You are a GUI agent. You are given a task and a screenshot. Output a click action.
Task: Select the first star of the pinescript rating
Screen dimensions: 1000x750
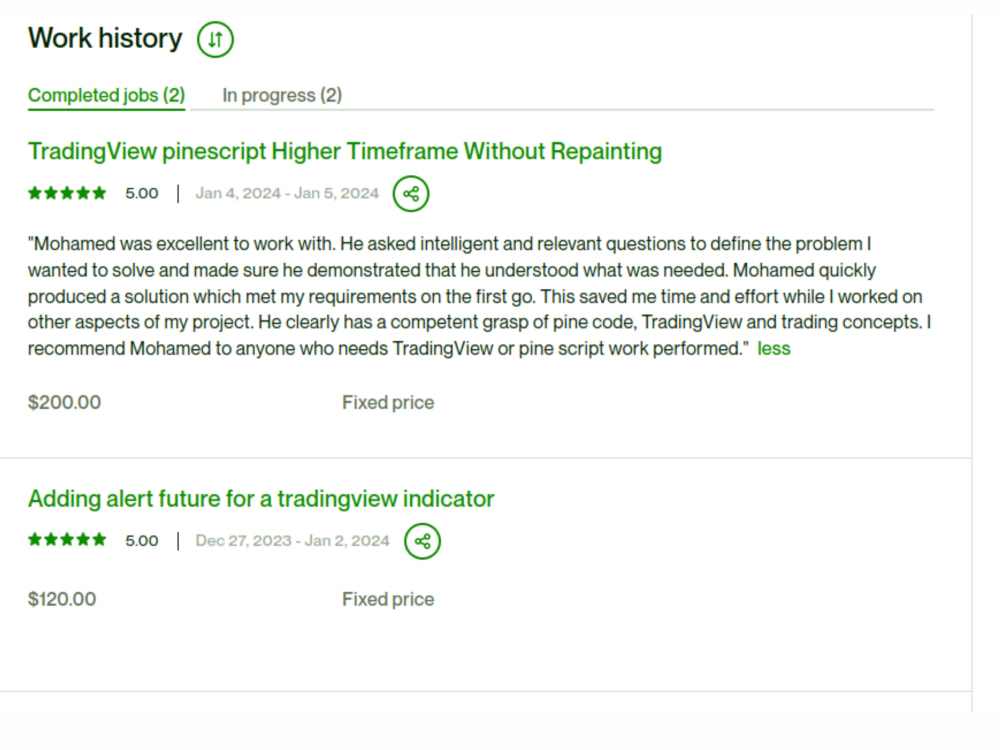tap(33, 192)
